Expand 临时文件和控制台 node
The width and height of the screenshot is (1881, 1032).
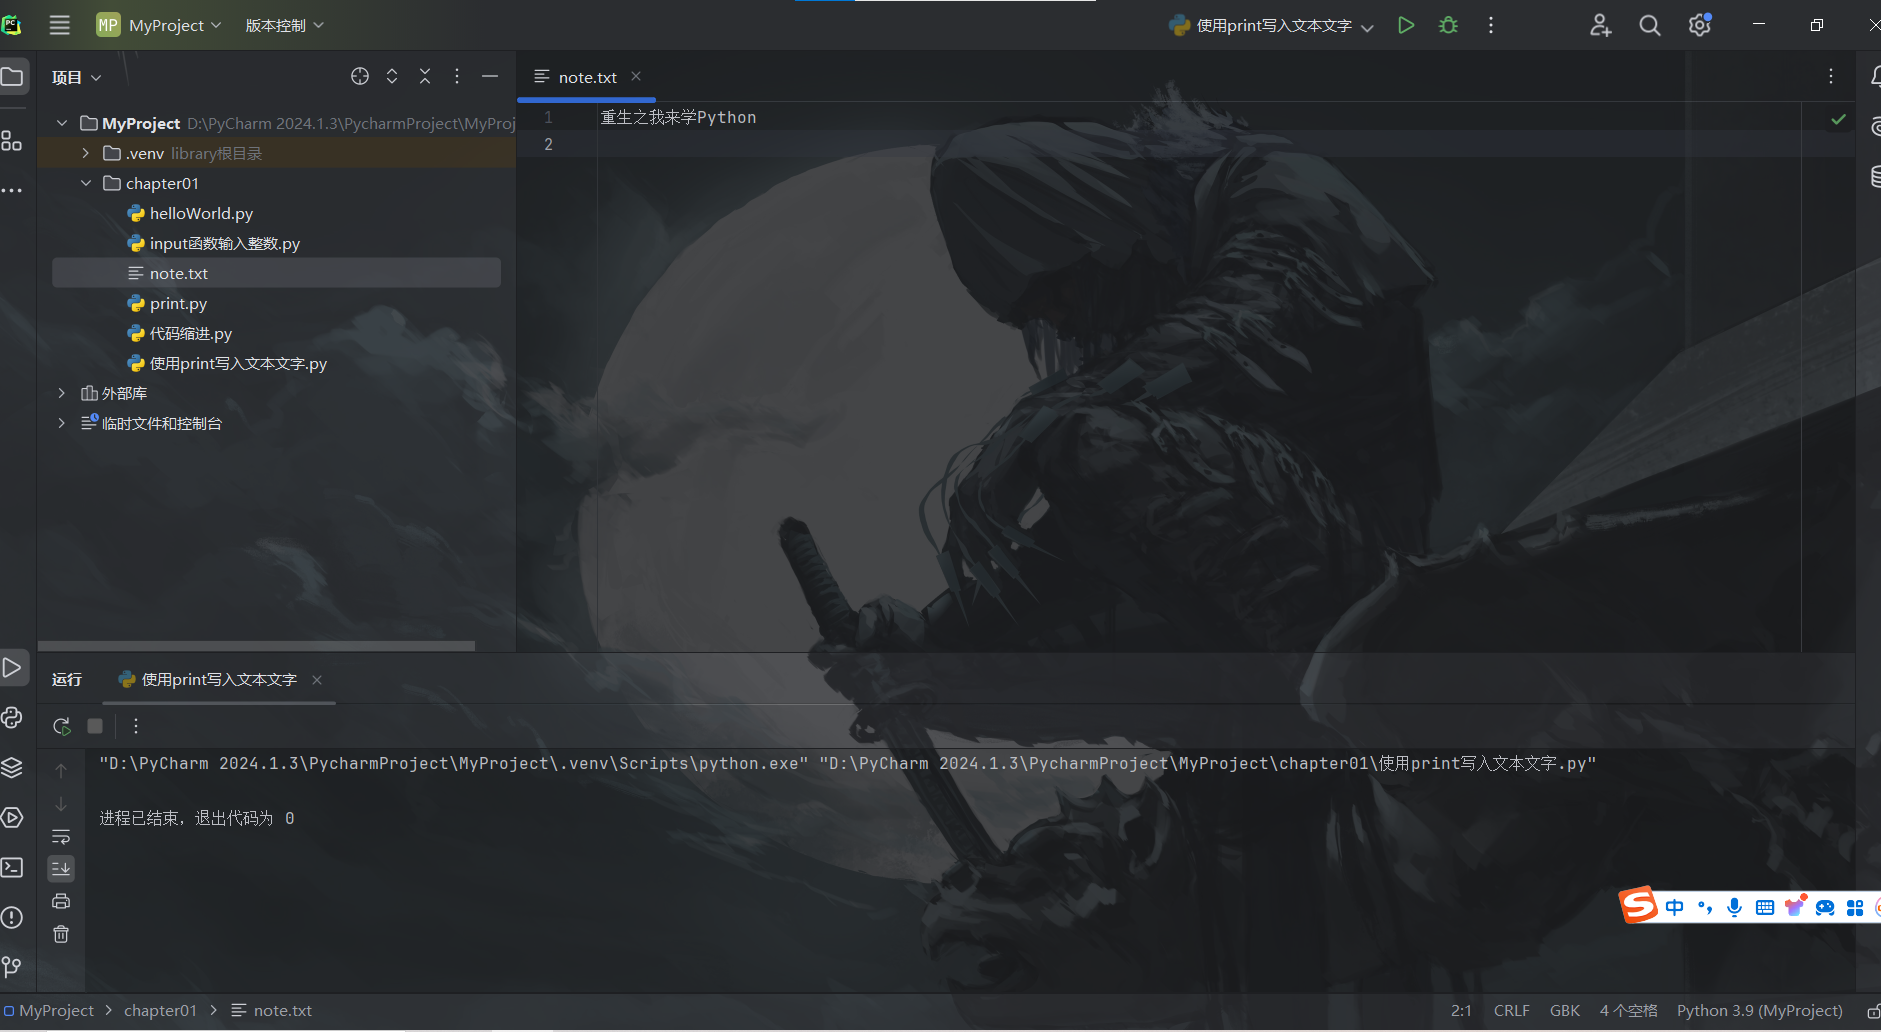pyautogui.click(x=62, y=423)
